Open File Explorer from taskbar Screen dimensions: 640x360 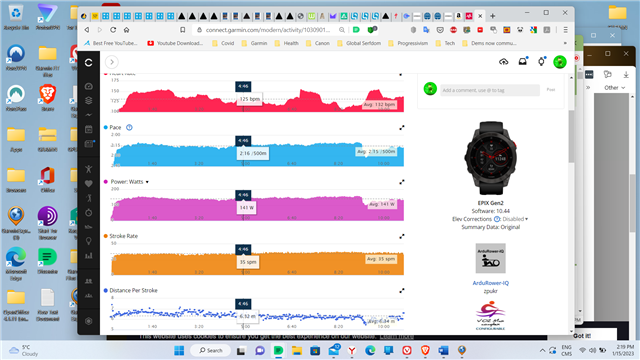[x=297, y=350]
